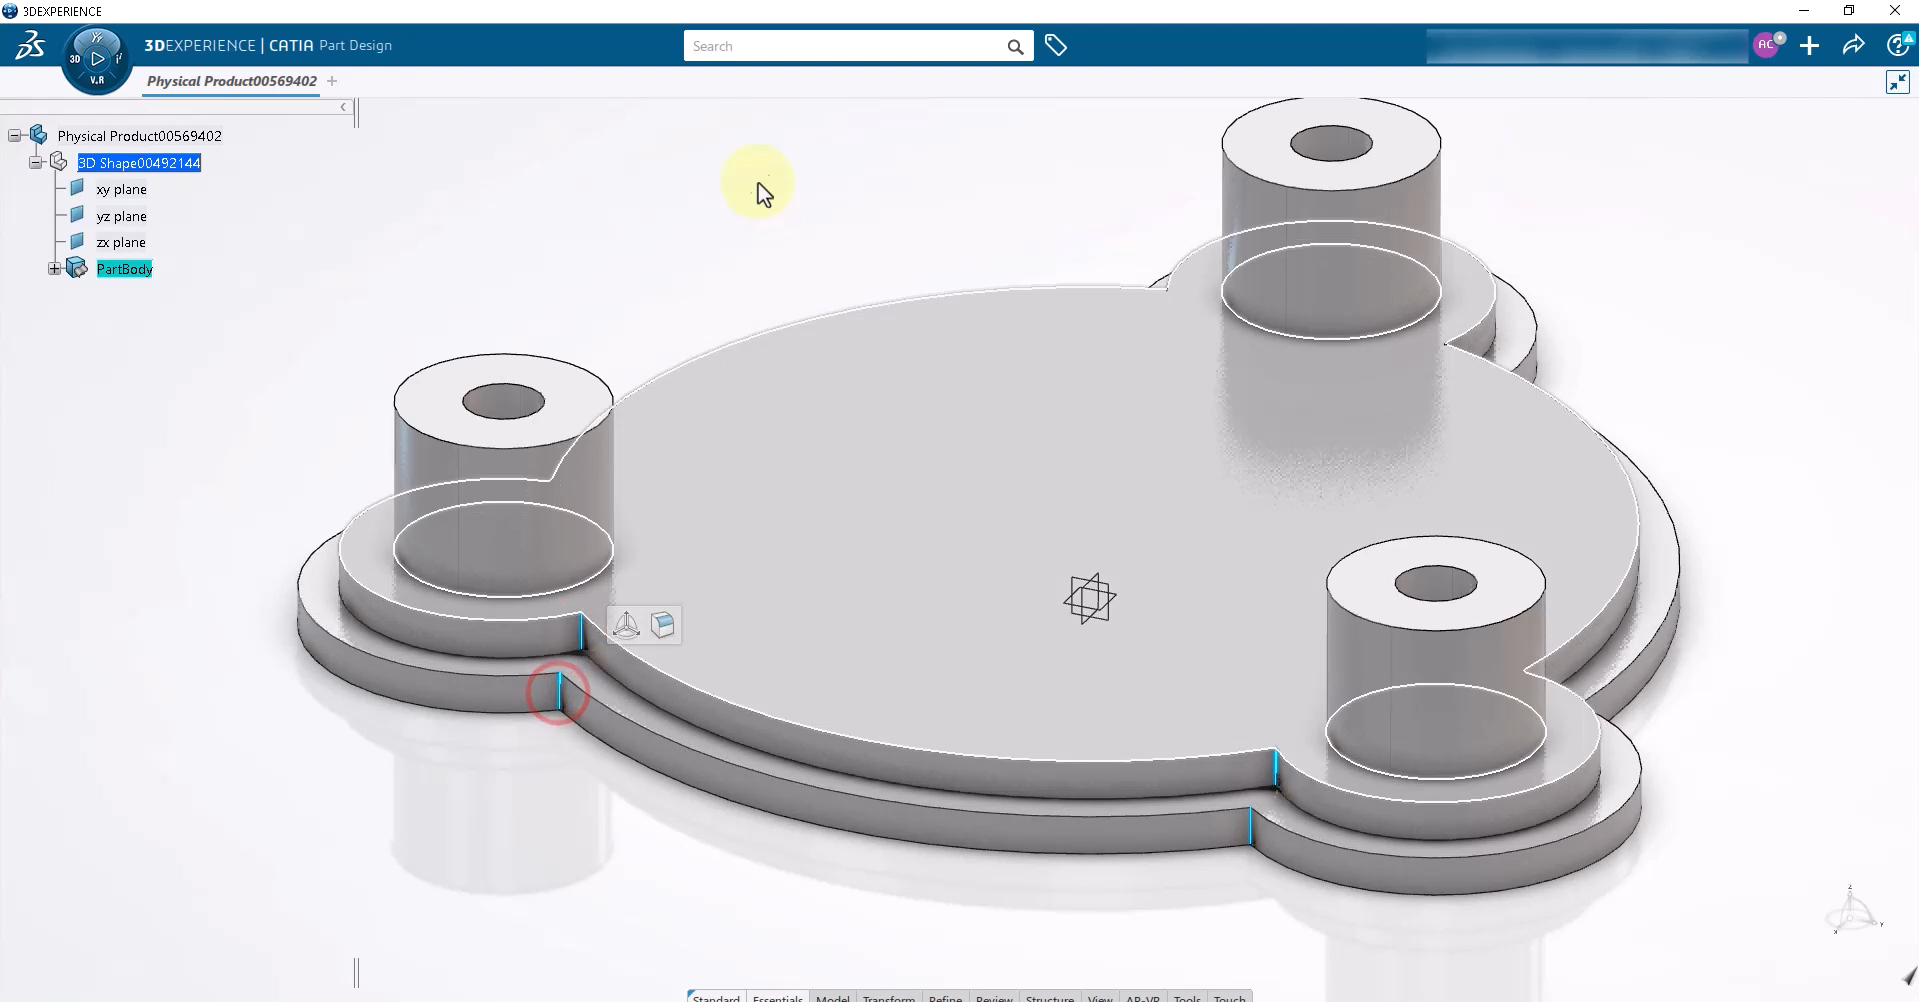Click the 3DEXPERIENCE compass play button
This screenshot has height=1002, width=1919.
(97, 59)
